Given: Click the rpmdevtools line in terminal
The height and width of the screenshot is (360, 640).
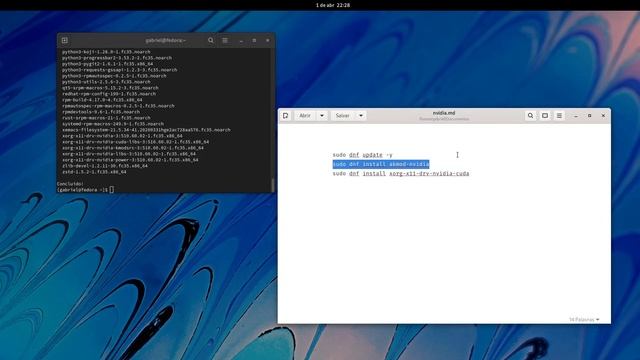Looking at the screenshot, I should [101, 112].
